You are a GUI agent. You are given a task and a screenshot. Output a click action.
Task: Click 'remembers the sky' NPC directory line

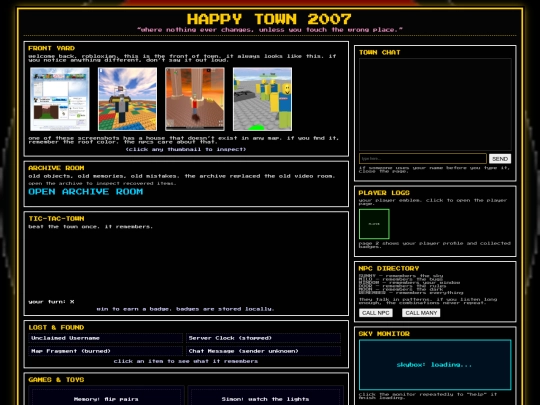401,276
